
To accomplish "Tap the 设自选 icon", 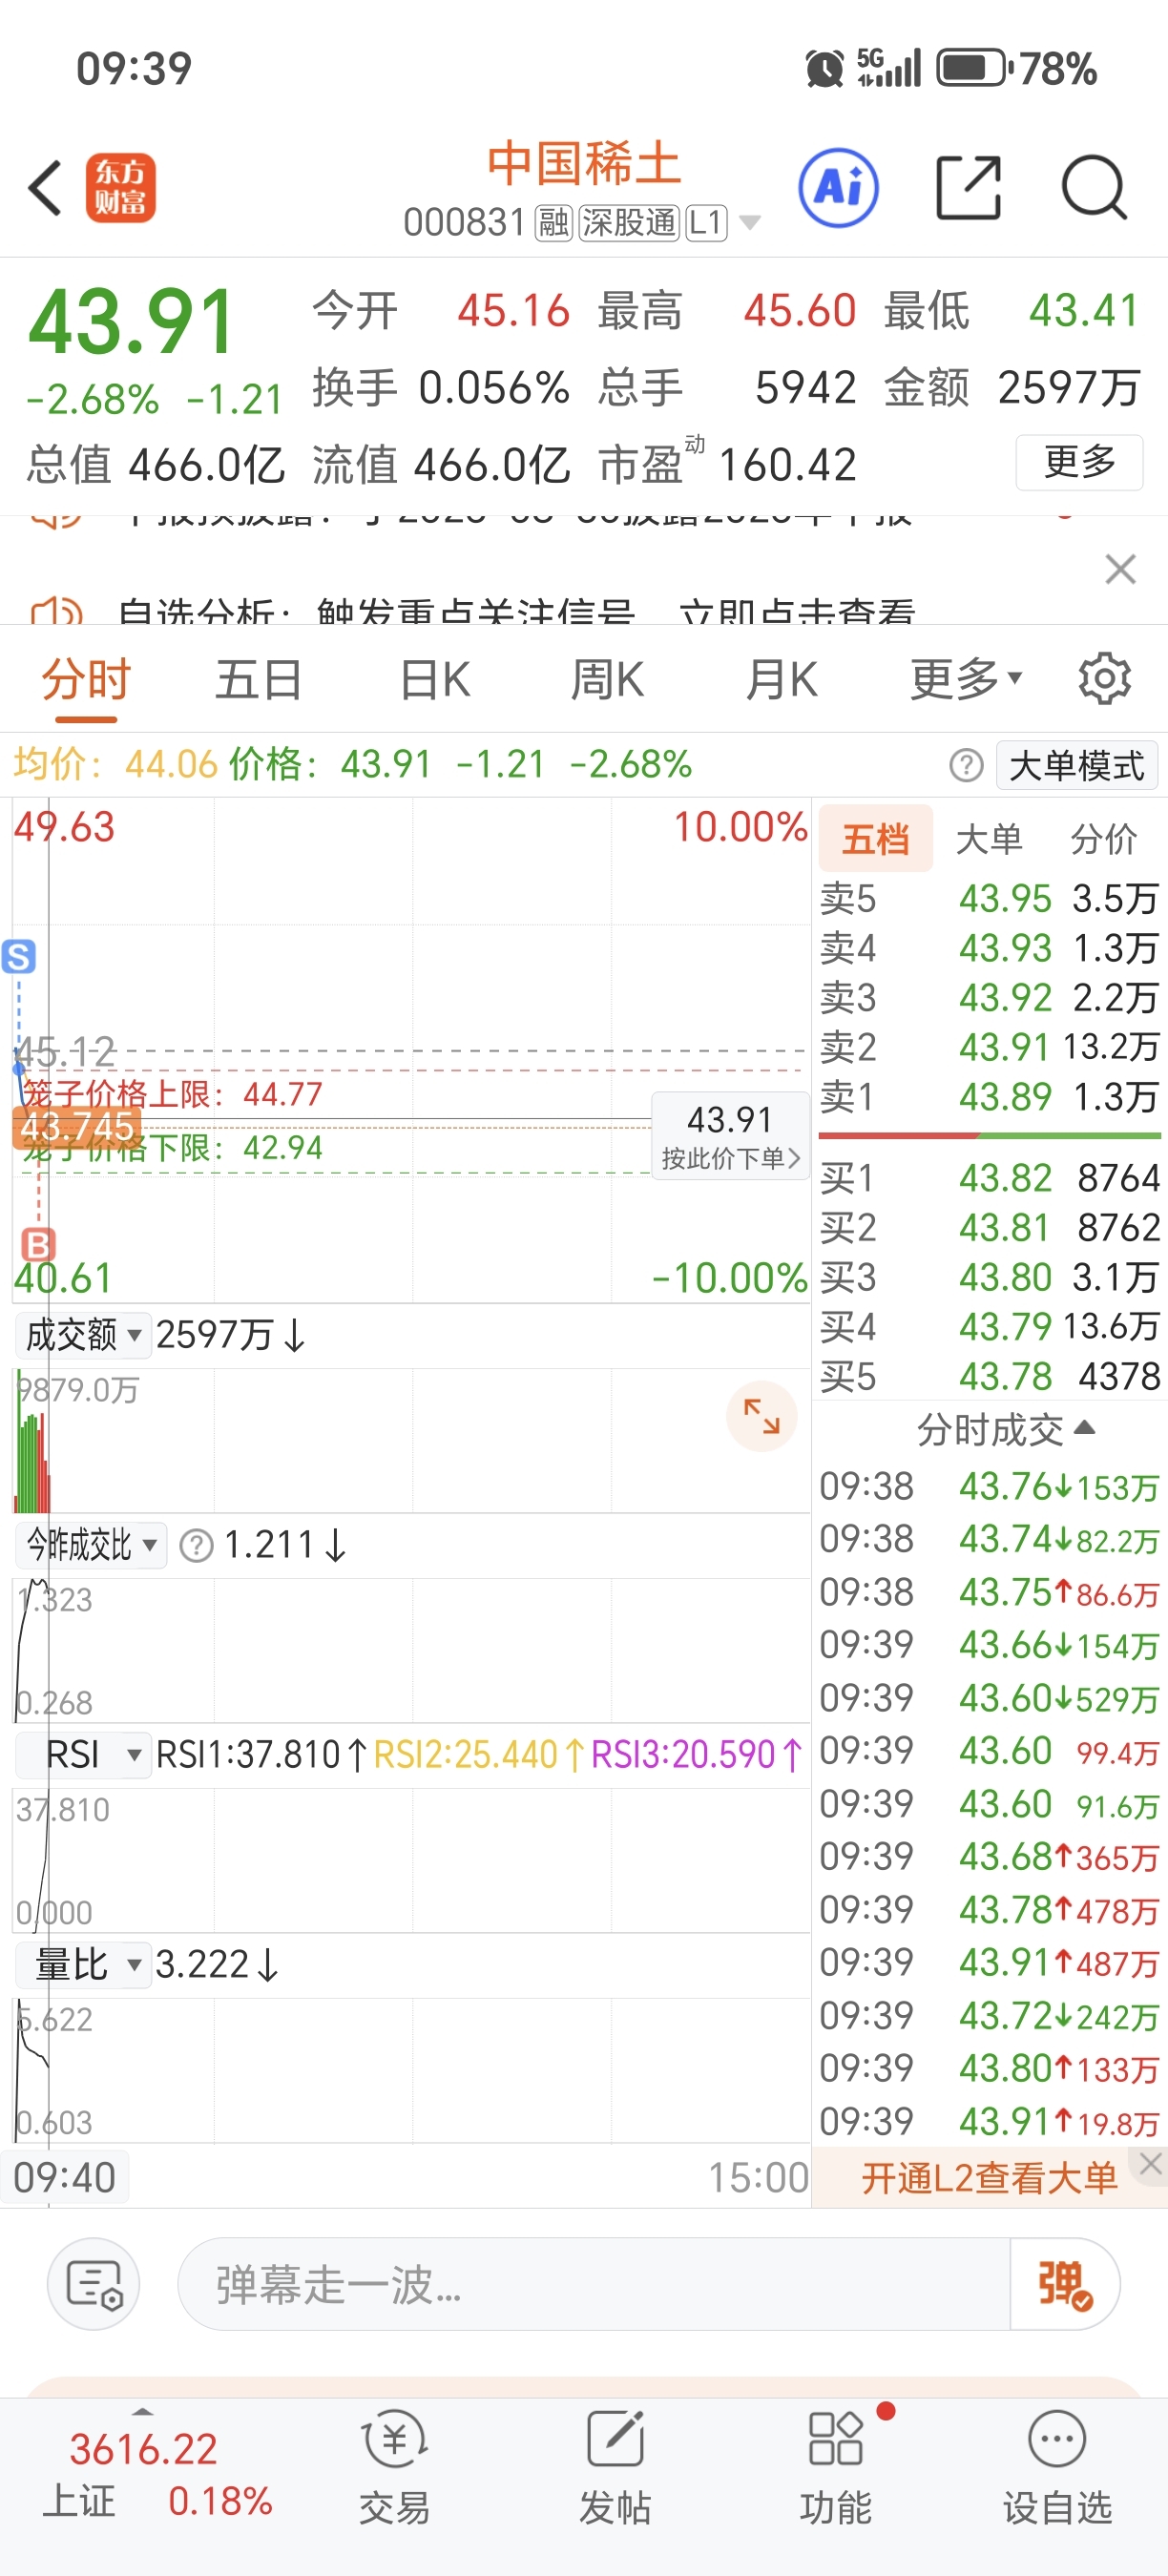I will (x=1057, y=2468).
